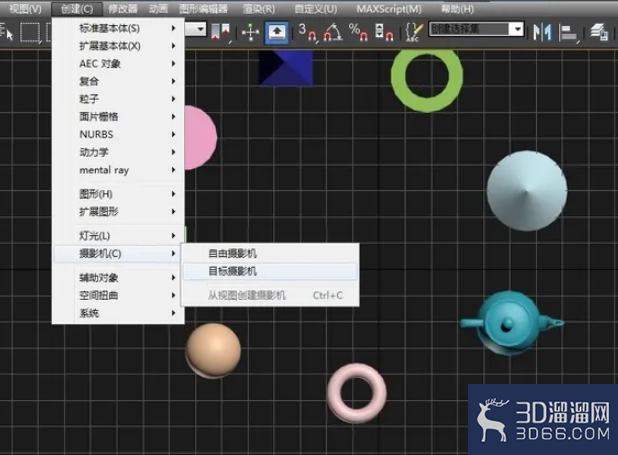Screen dimensions: 618x455
Task: Select the object selection arrow tool
Action: 7,32
